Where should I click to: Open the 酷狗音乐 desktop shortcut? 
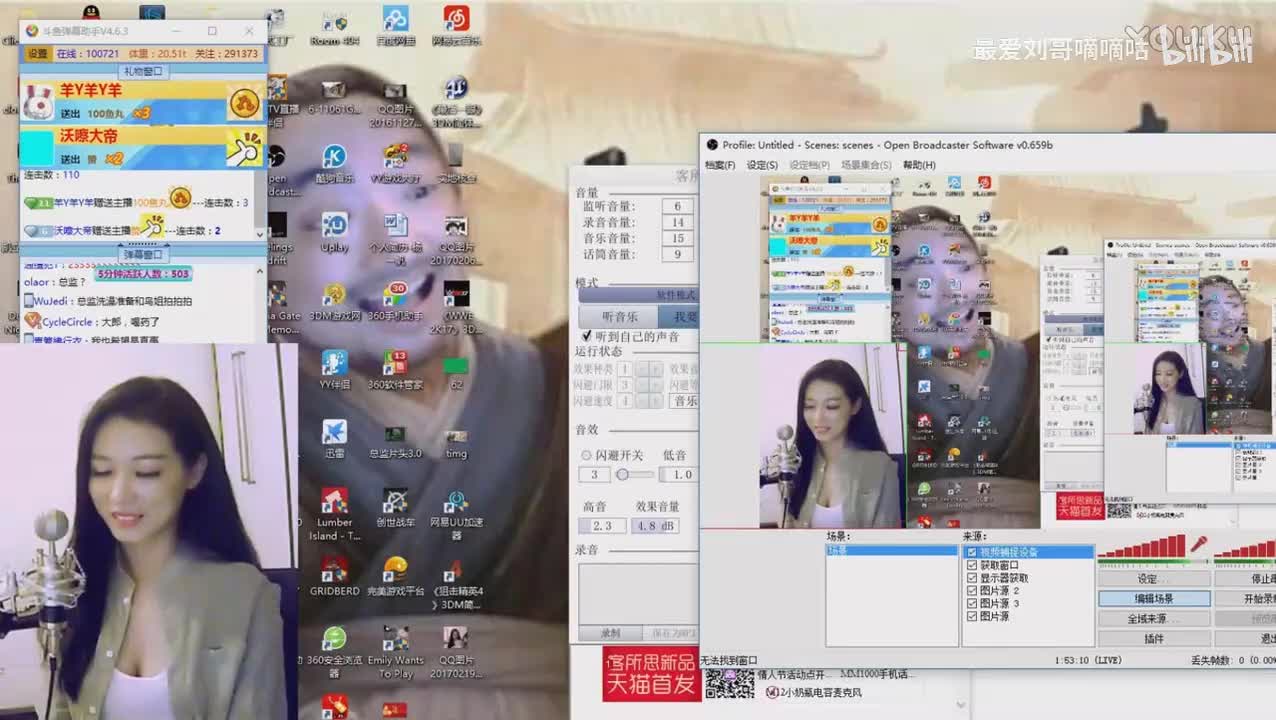click(x=335, y=164)
